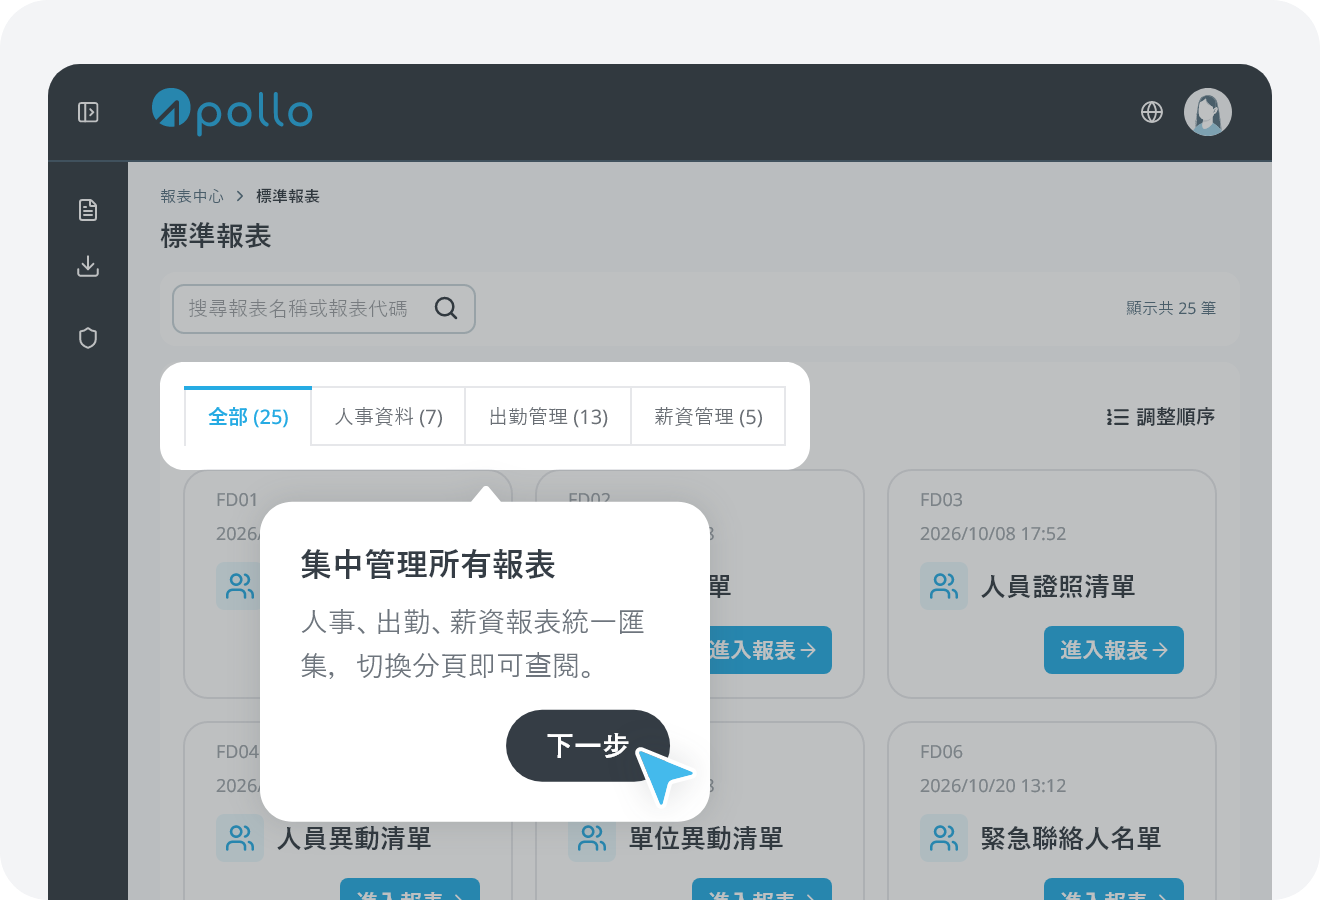Screen dimensions: 1320x900
Task: Open the document reports sidebar icon
Action: pyautogui.click(x=88, y=210)
